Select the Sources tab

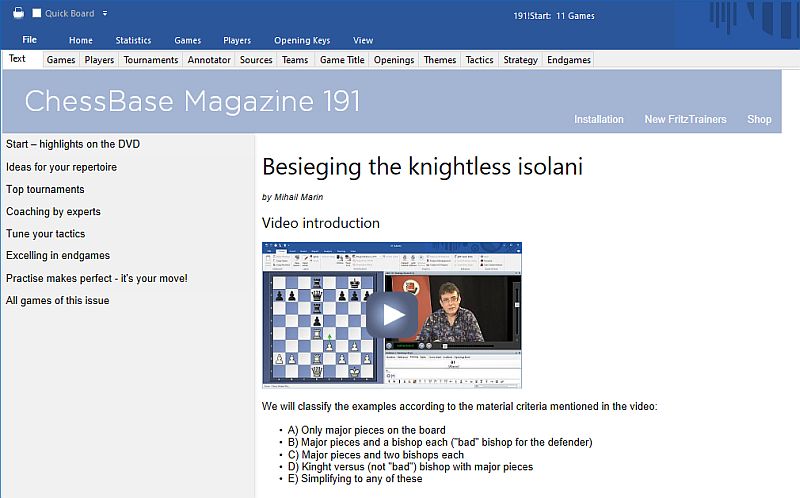[x=256, y=60]
